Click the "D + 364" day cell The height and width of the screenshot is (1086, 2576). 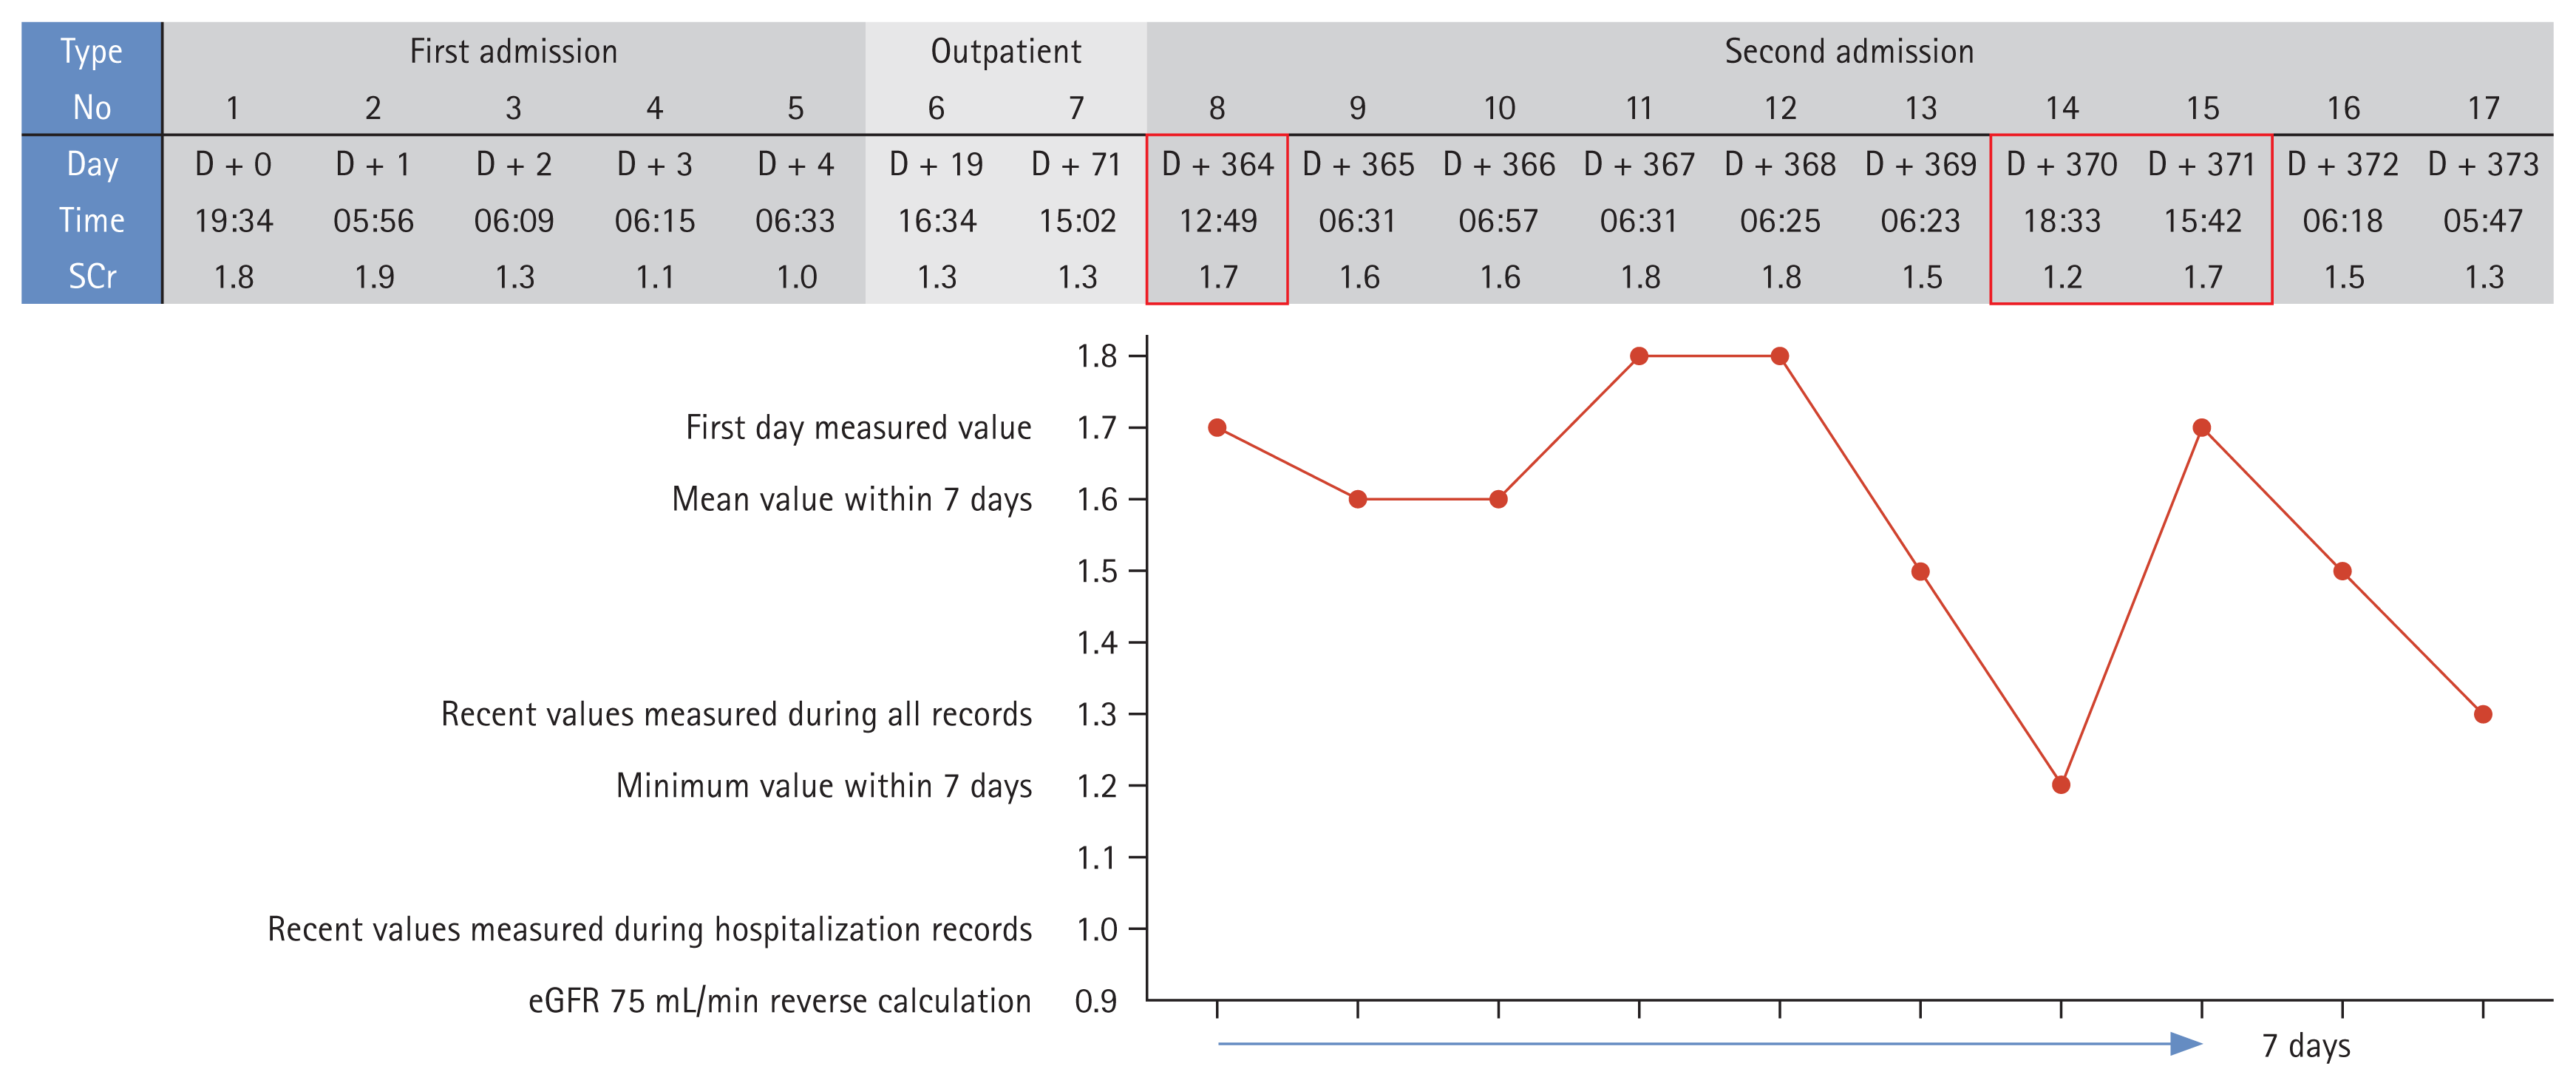click(1217, 164)
